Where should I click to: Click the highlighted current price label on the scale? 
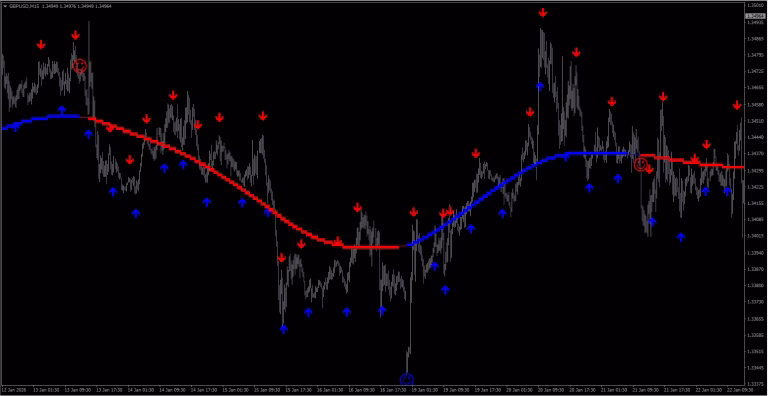pos(756,15)
